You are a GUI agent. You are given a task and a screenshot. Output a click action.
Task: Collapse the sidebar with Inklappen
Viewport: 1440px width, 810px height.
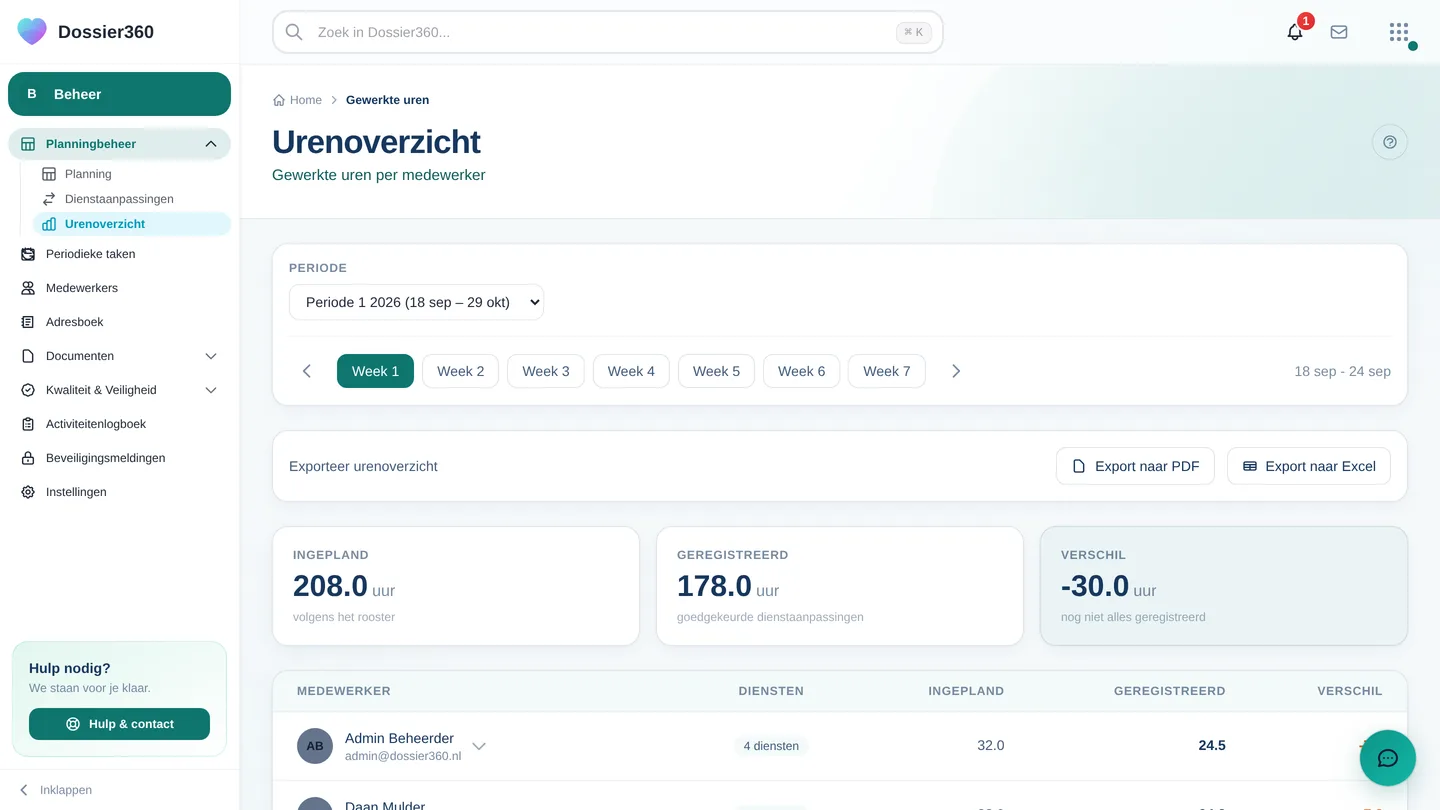56,790
